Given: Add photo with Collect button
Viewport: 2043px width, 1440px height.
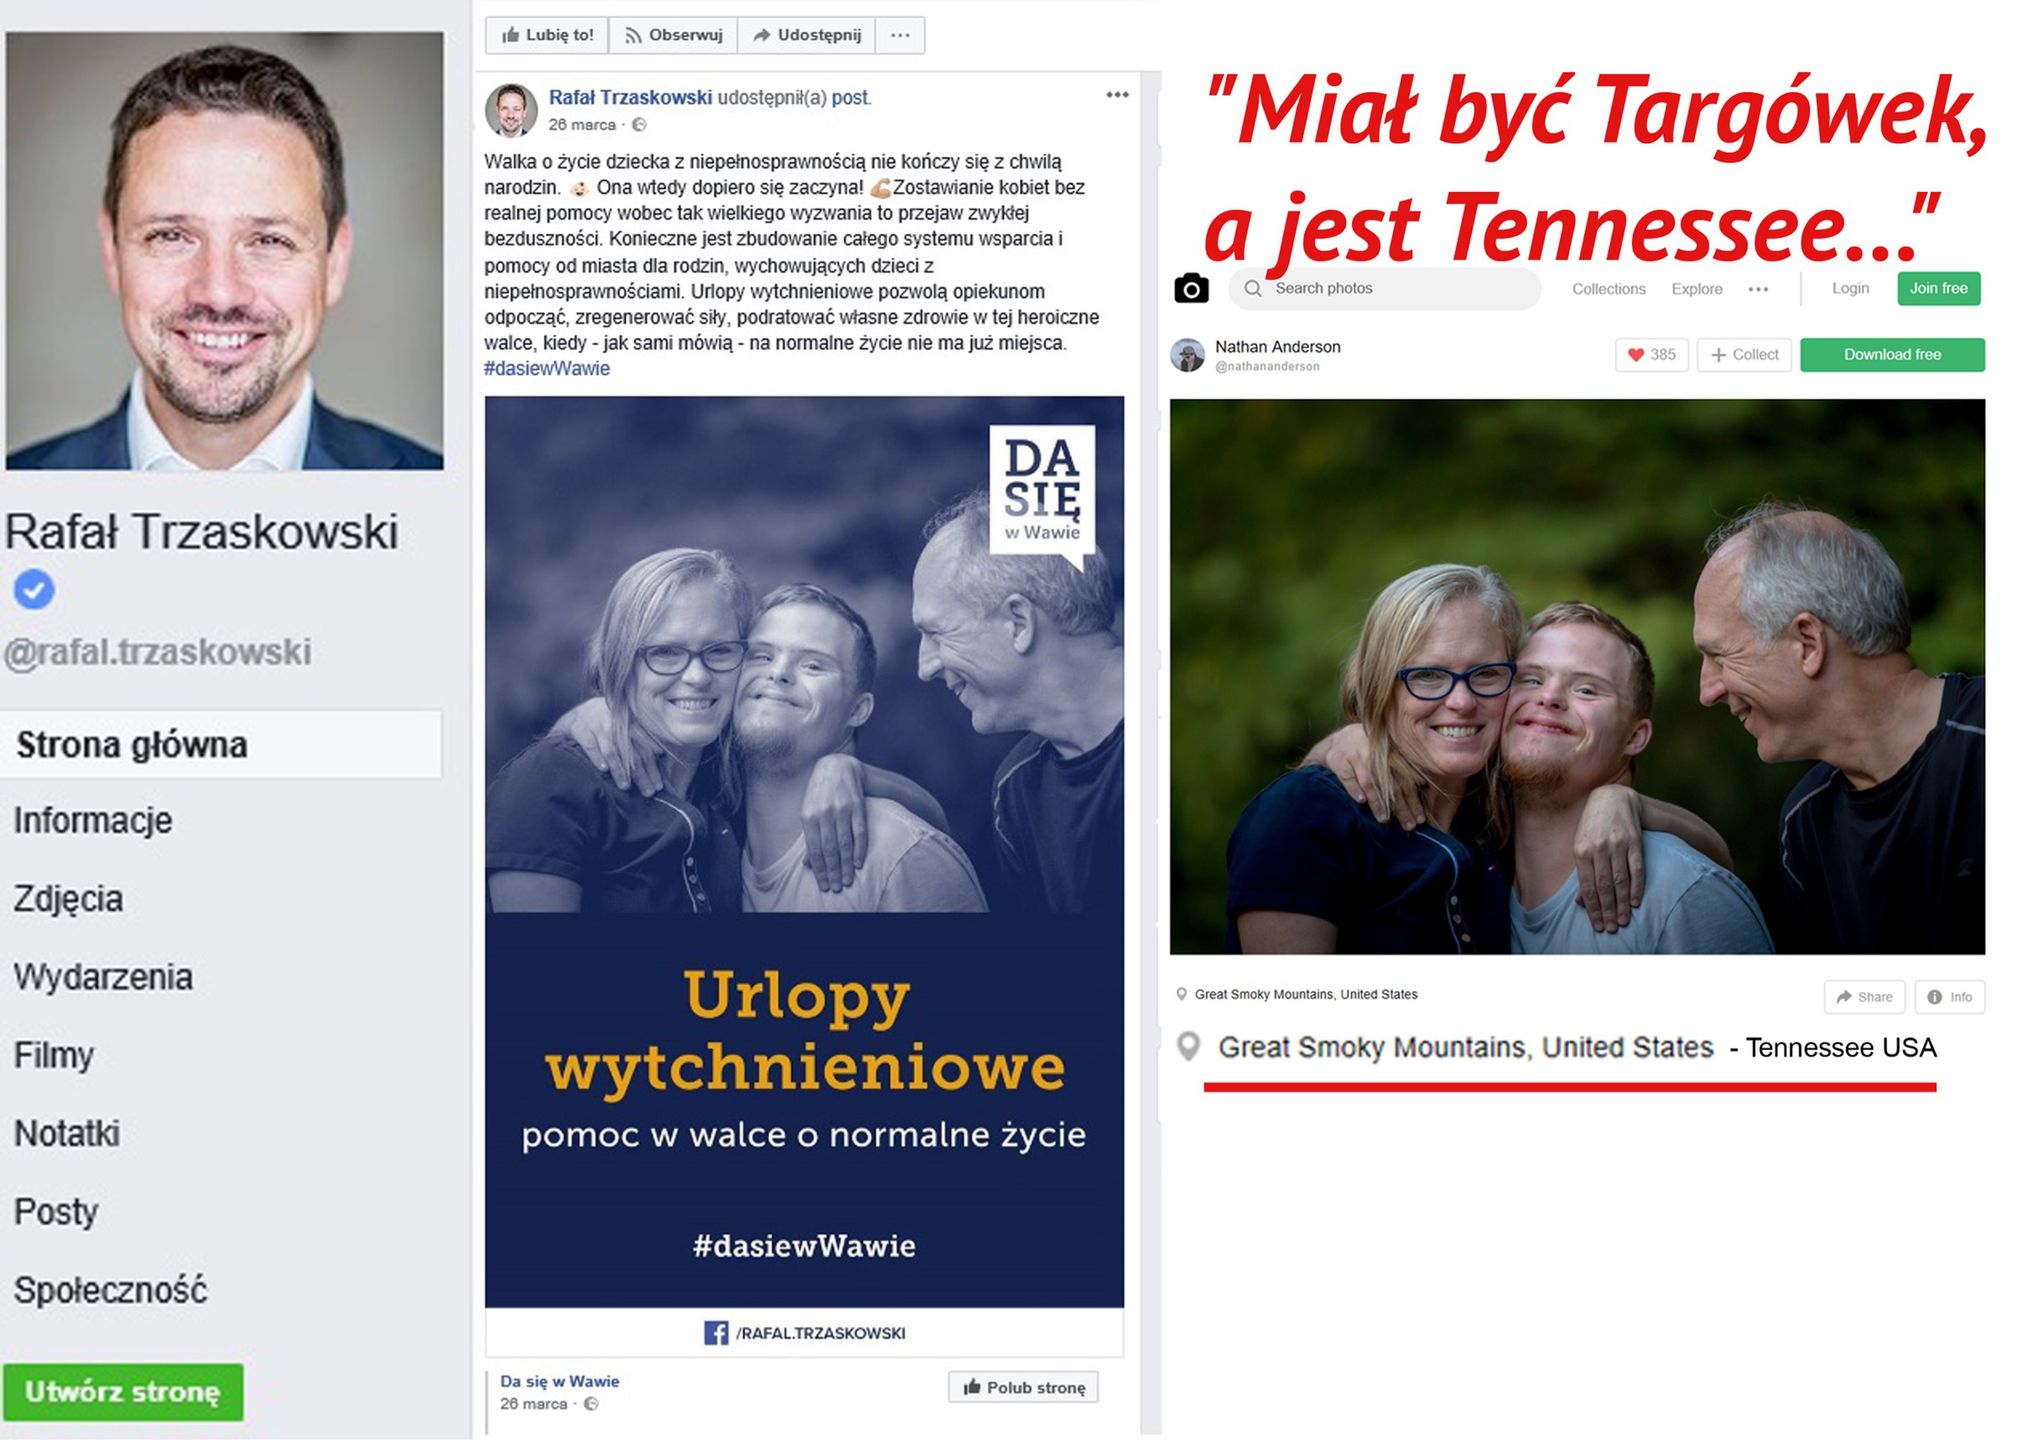Looking at the screenshot, I should [x=1744, y=355].
